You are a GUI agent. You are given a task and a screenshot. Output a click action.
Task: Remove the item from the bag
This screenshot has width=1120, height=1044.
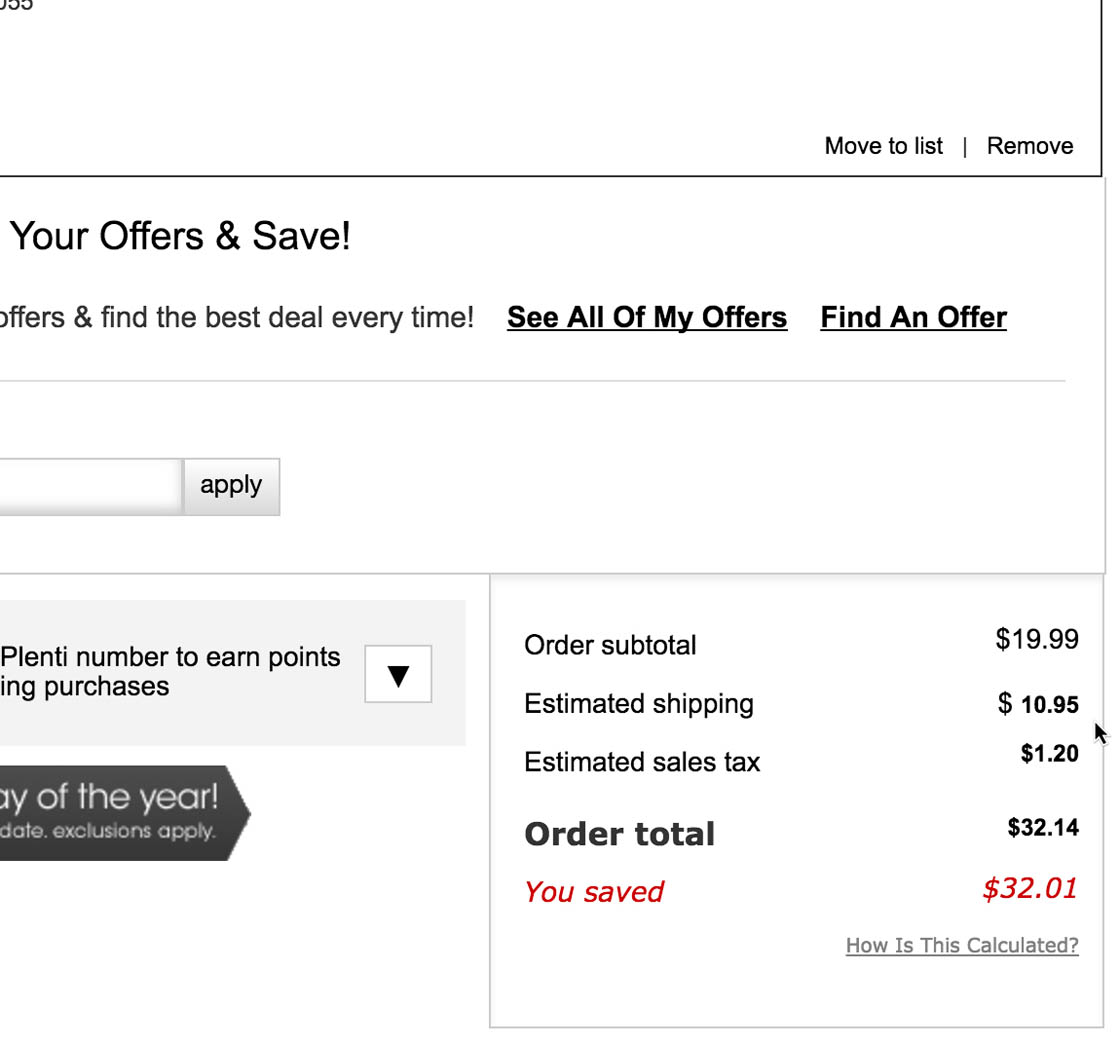tap(1029, 146)
